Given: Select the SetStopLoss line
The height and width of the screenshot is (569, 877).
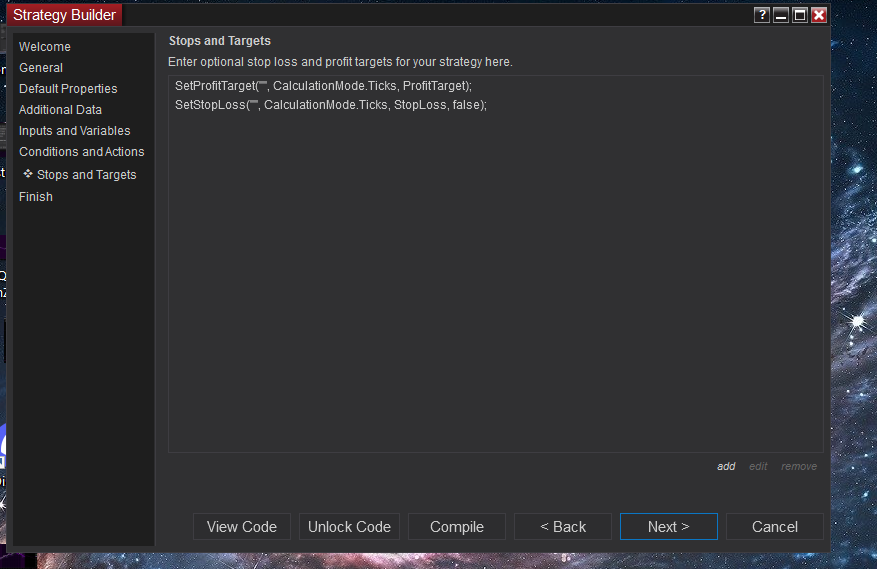Looking at the screenshot, I should coord(331,105).
